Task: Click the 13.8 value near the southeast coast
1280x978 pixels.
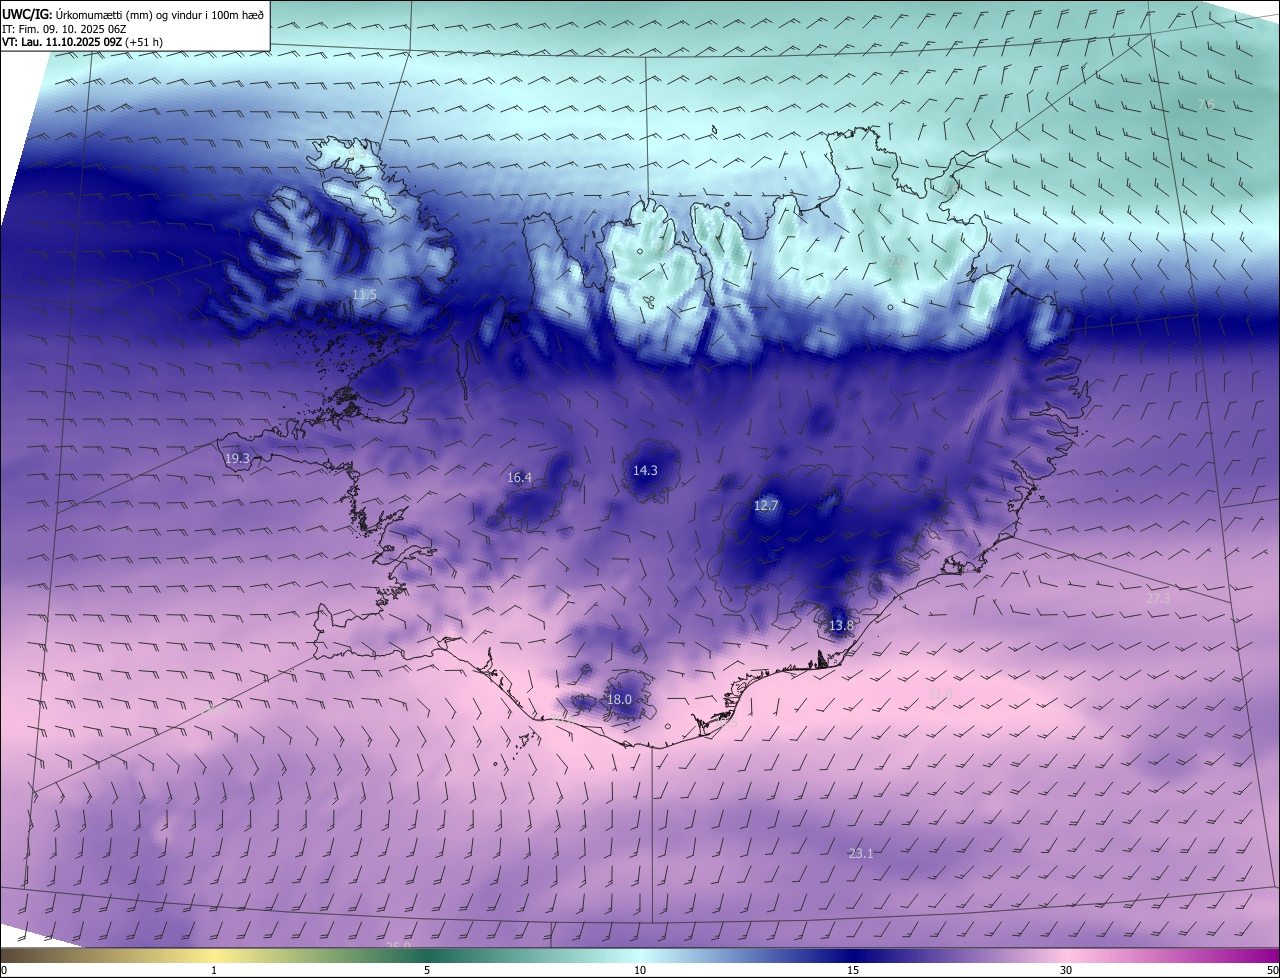Action: click(841, 626)
